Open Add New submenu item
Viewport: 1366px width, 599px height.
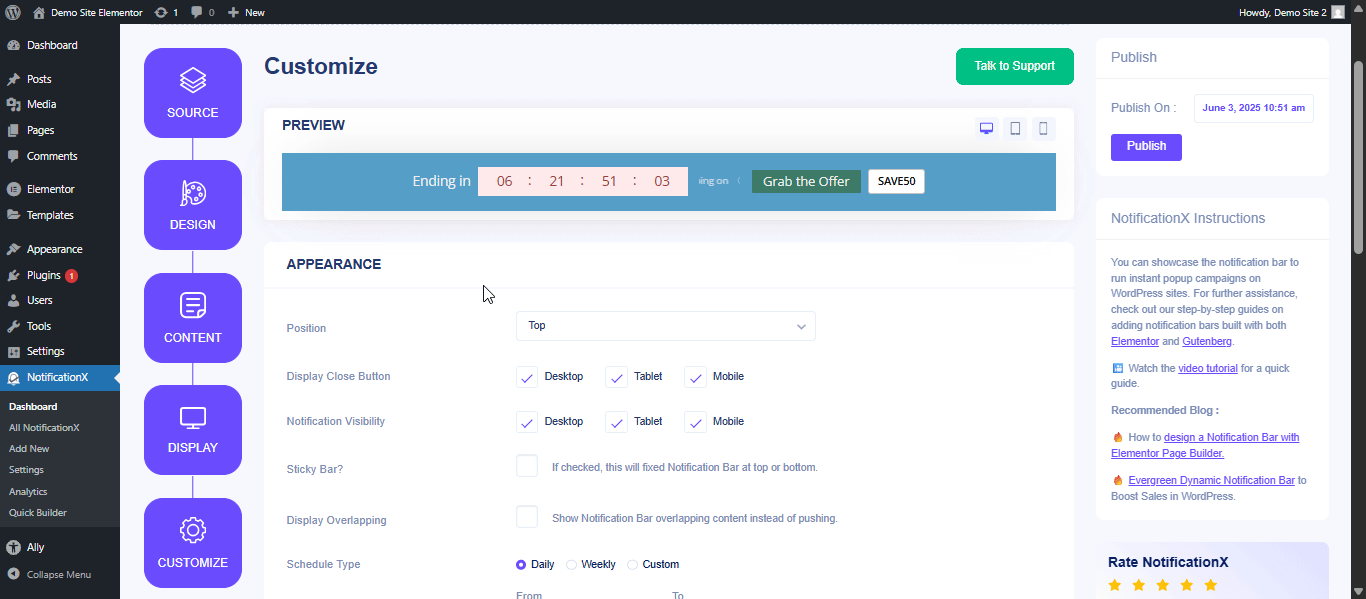(29, 449)
